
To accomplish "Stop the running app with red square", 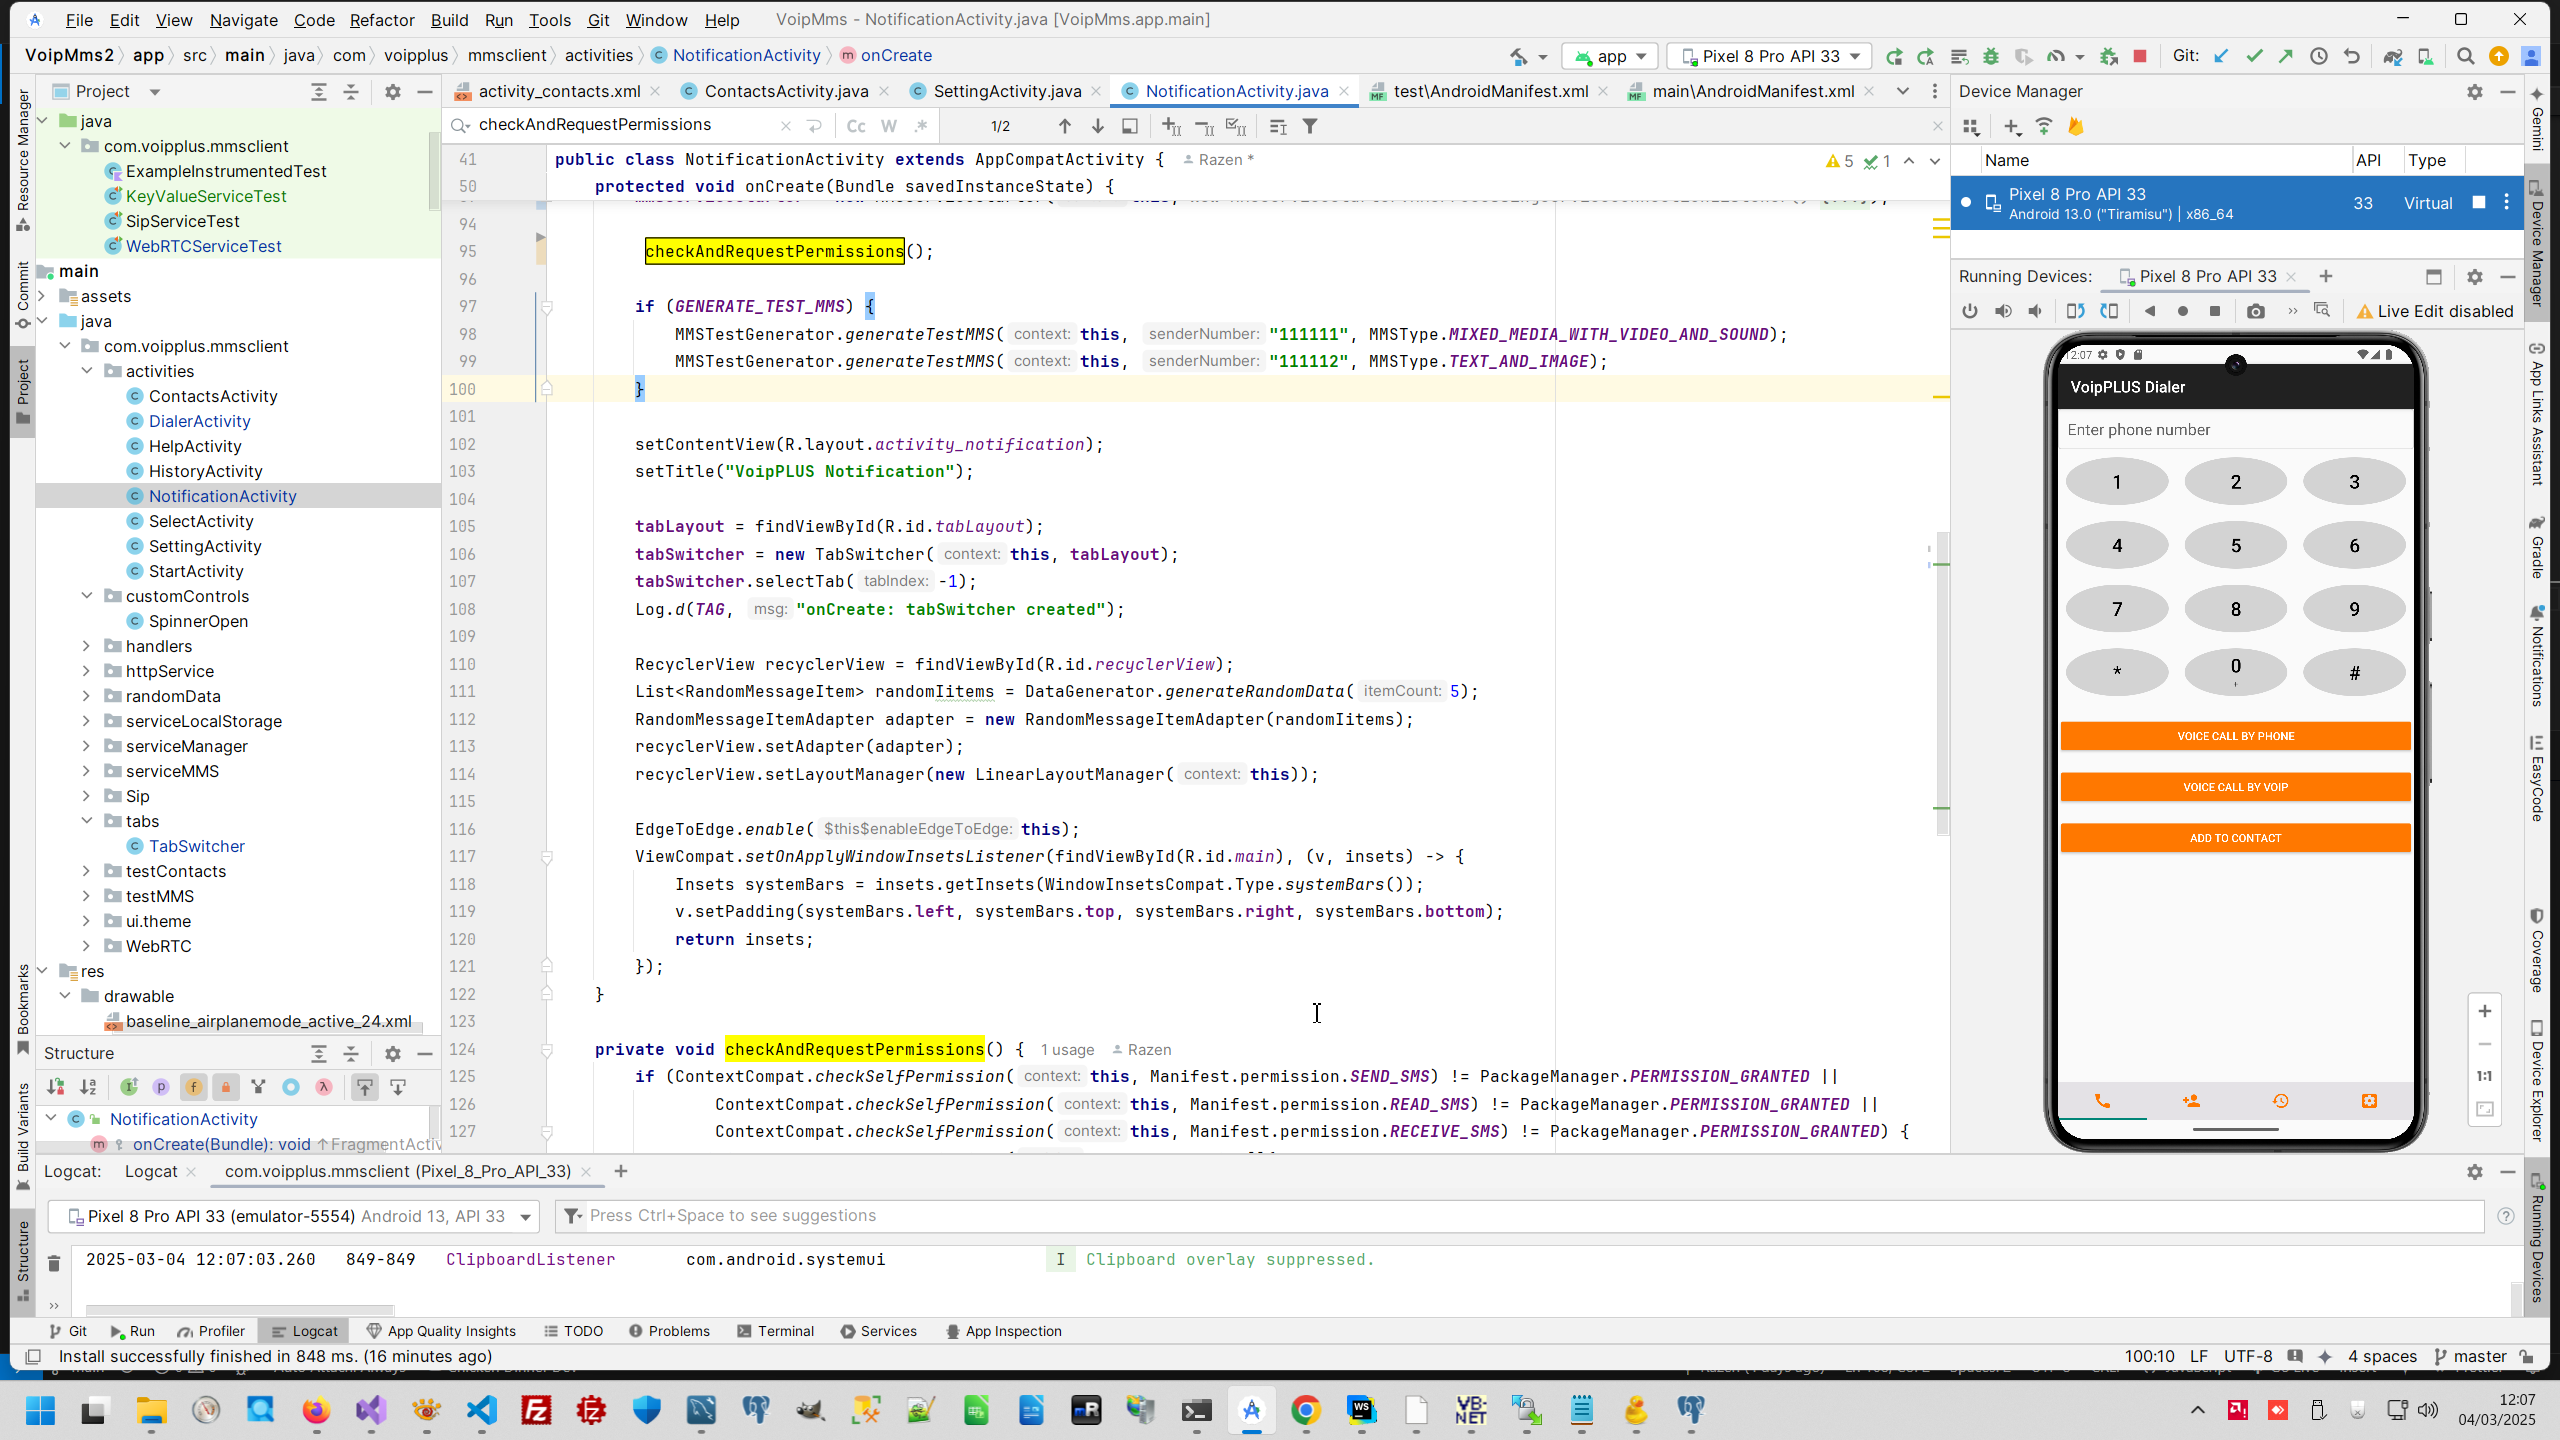I will [2140, 57].
